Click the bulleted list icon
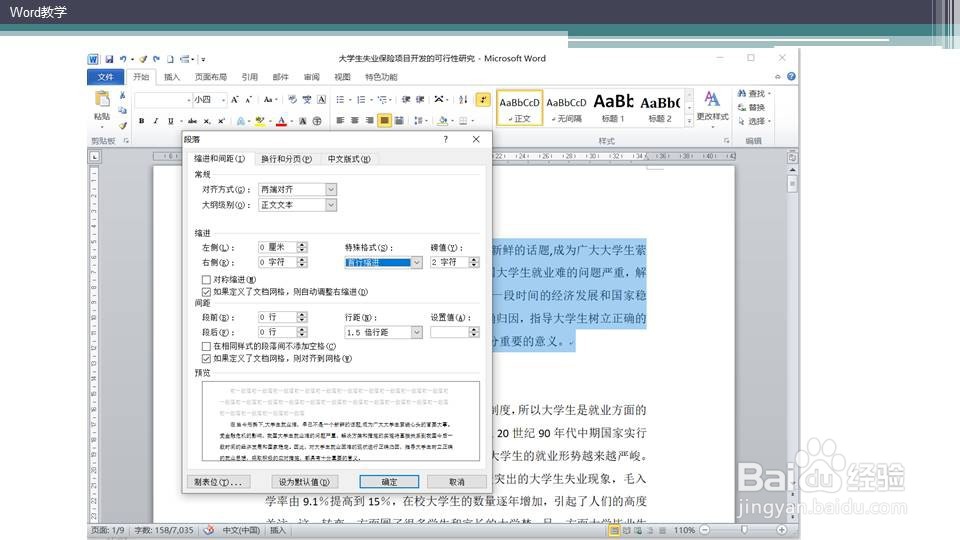The height and width of the screenshot is (540, 960). pos(340,99)
